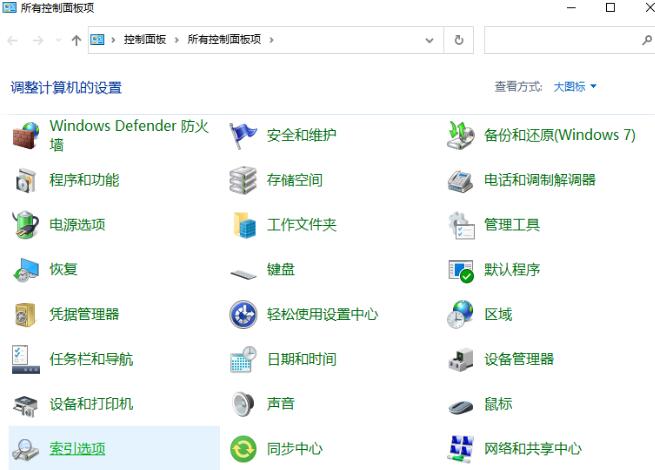Open the 安全和维护 text link
This screenshot has height=470, width=655.
301,135
